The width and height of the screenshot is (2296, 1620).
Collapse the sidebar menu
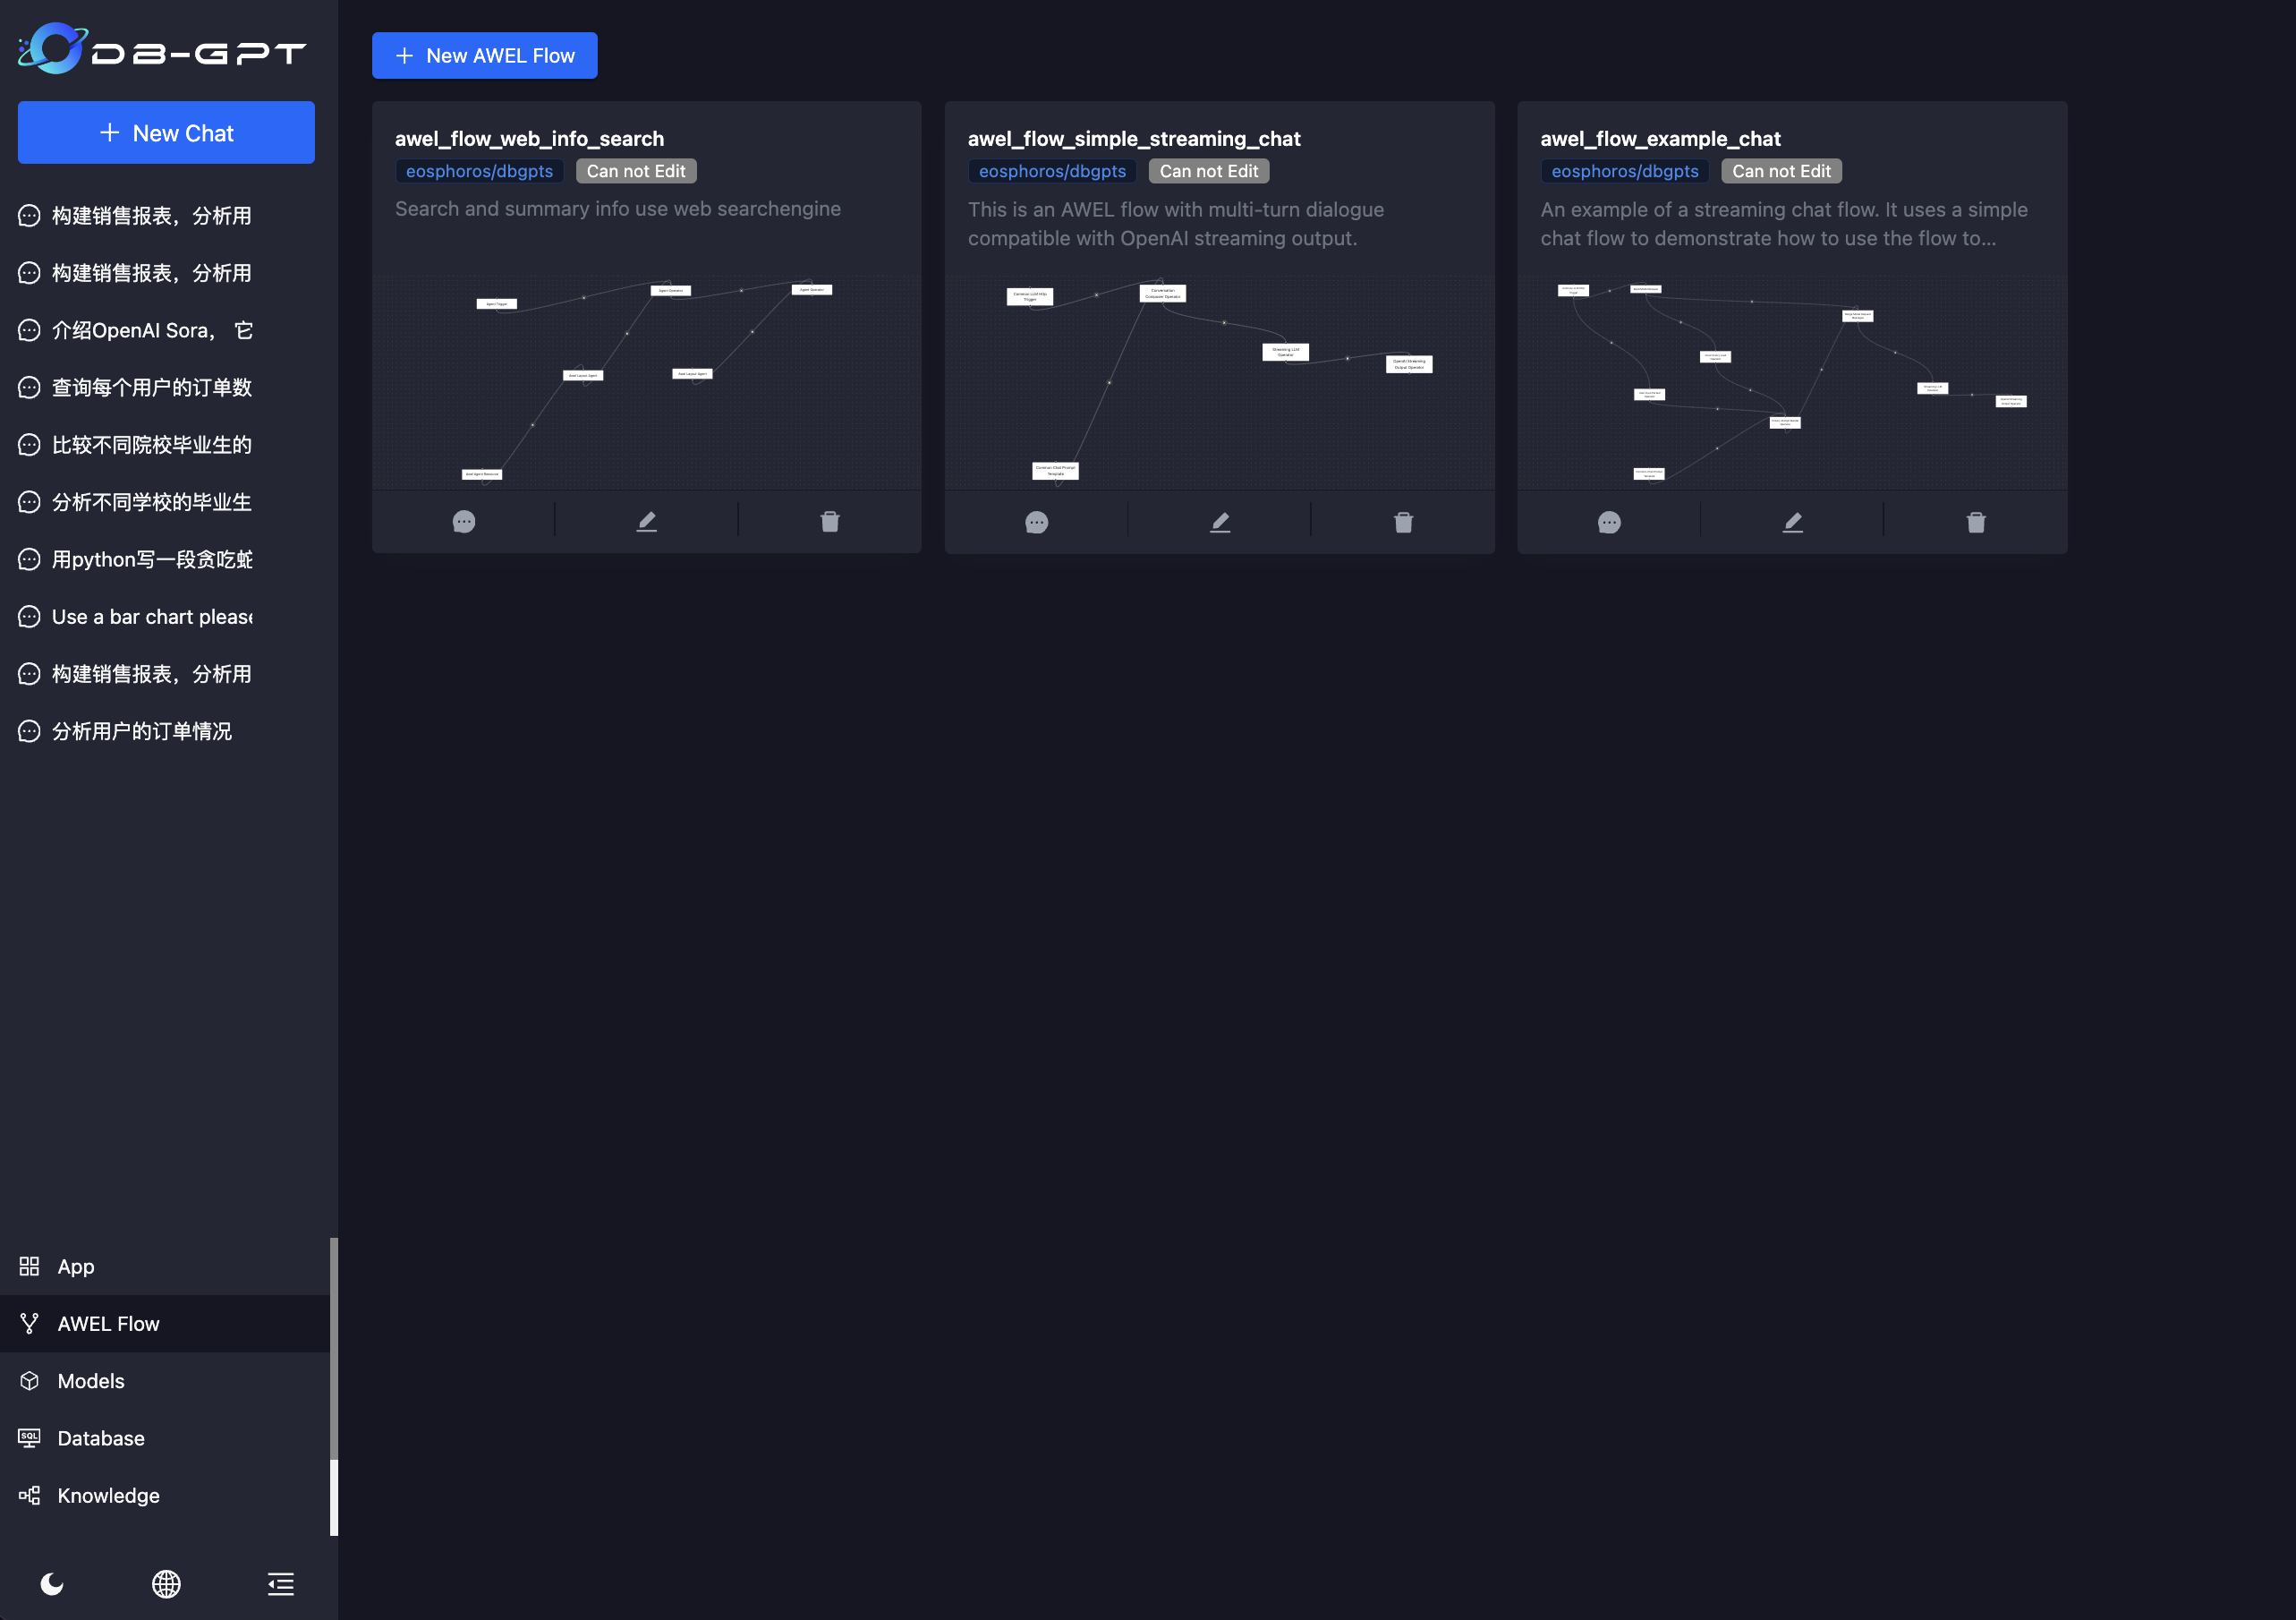(280, 1583)
